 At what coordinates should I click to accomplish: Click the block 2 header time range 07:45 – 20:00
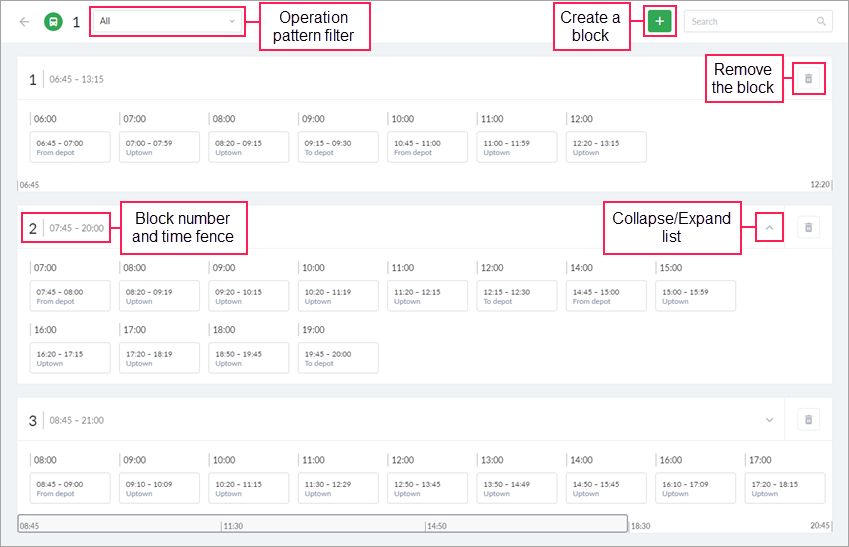(x=77, y=228)
